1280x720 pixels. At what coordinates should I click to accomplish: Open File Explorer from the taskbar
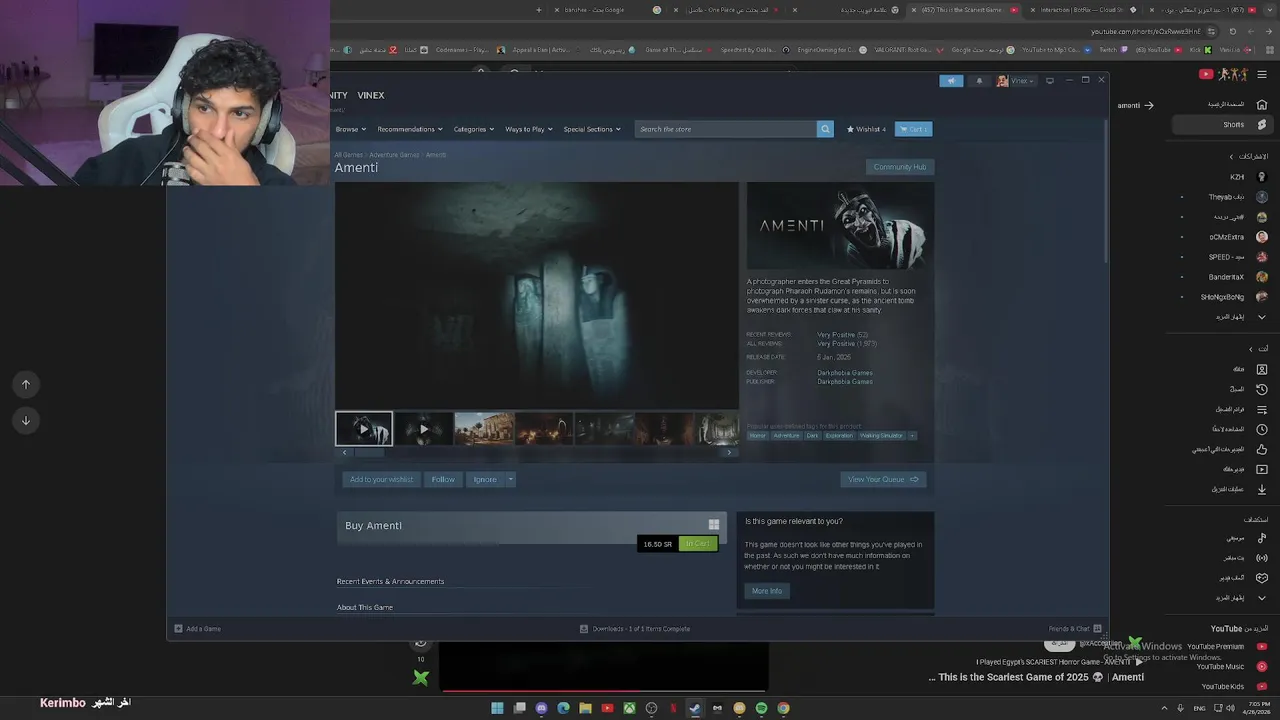click(x=585, y=708)
